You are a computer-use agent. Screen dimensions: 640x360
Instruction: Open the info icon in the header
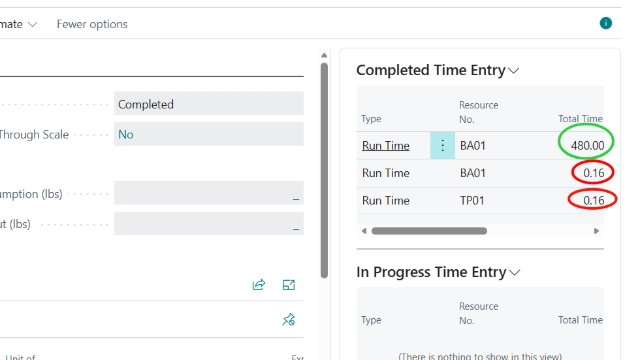coord(606,23)
